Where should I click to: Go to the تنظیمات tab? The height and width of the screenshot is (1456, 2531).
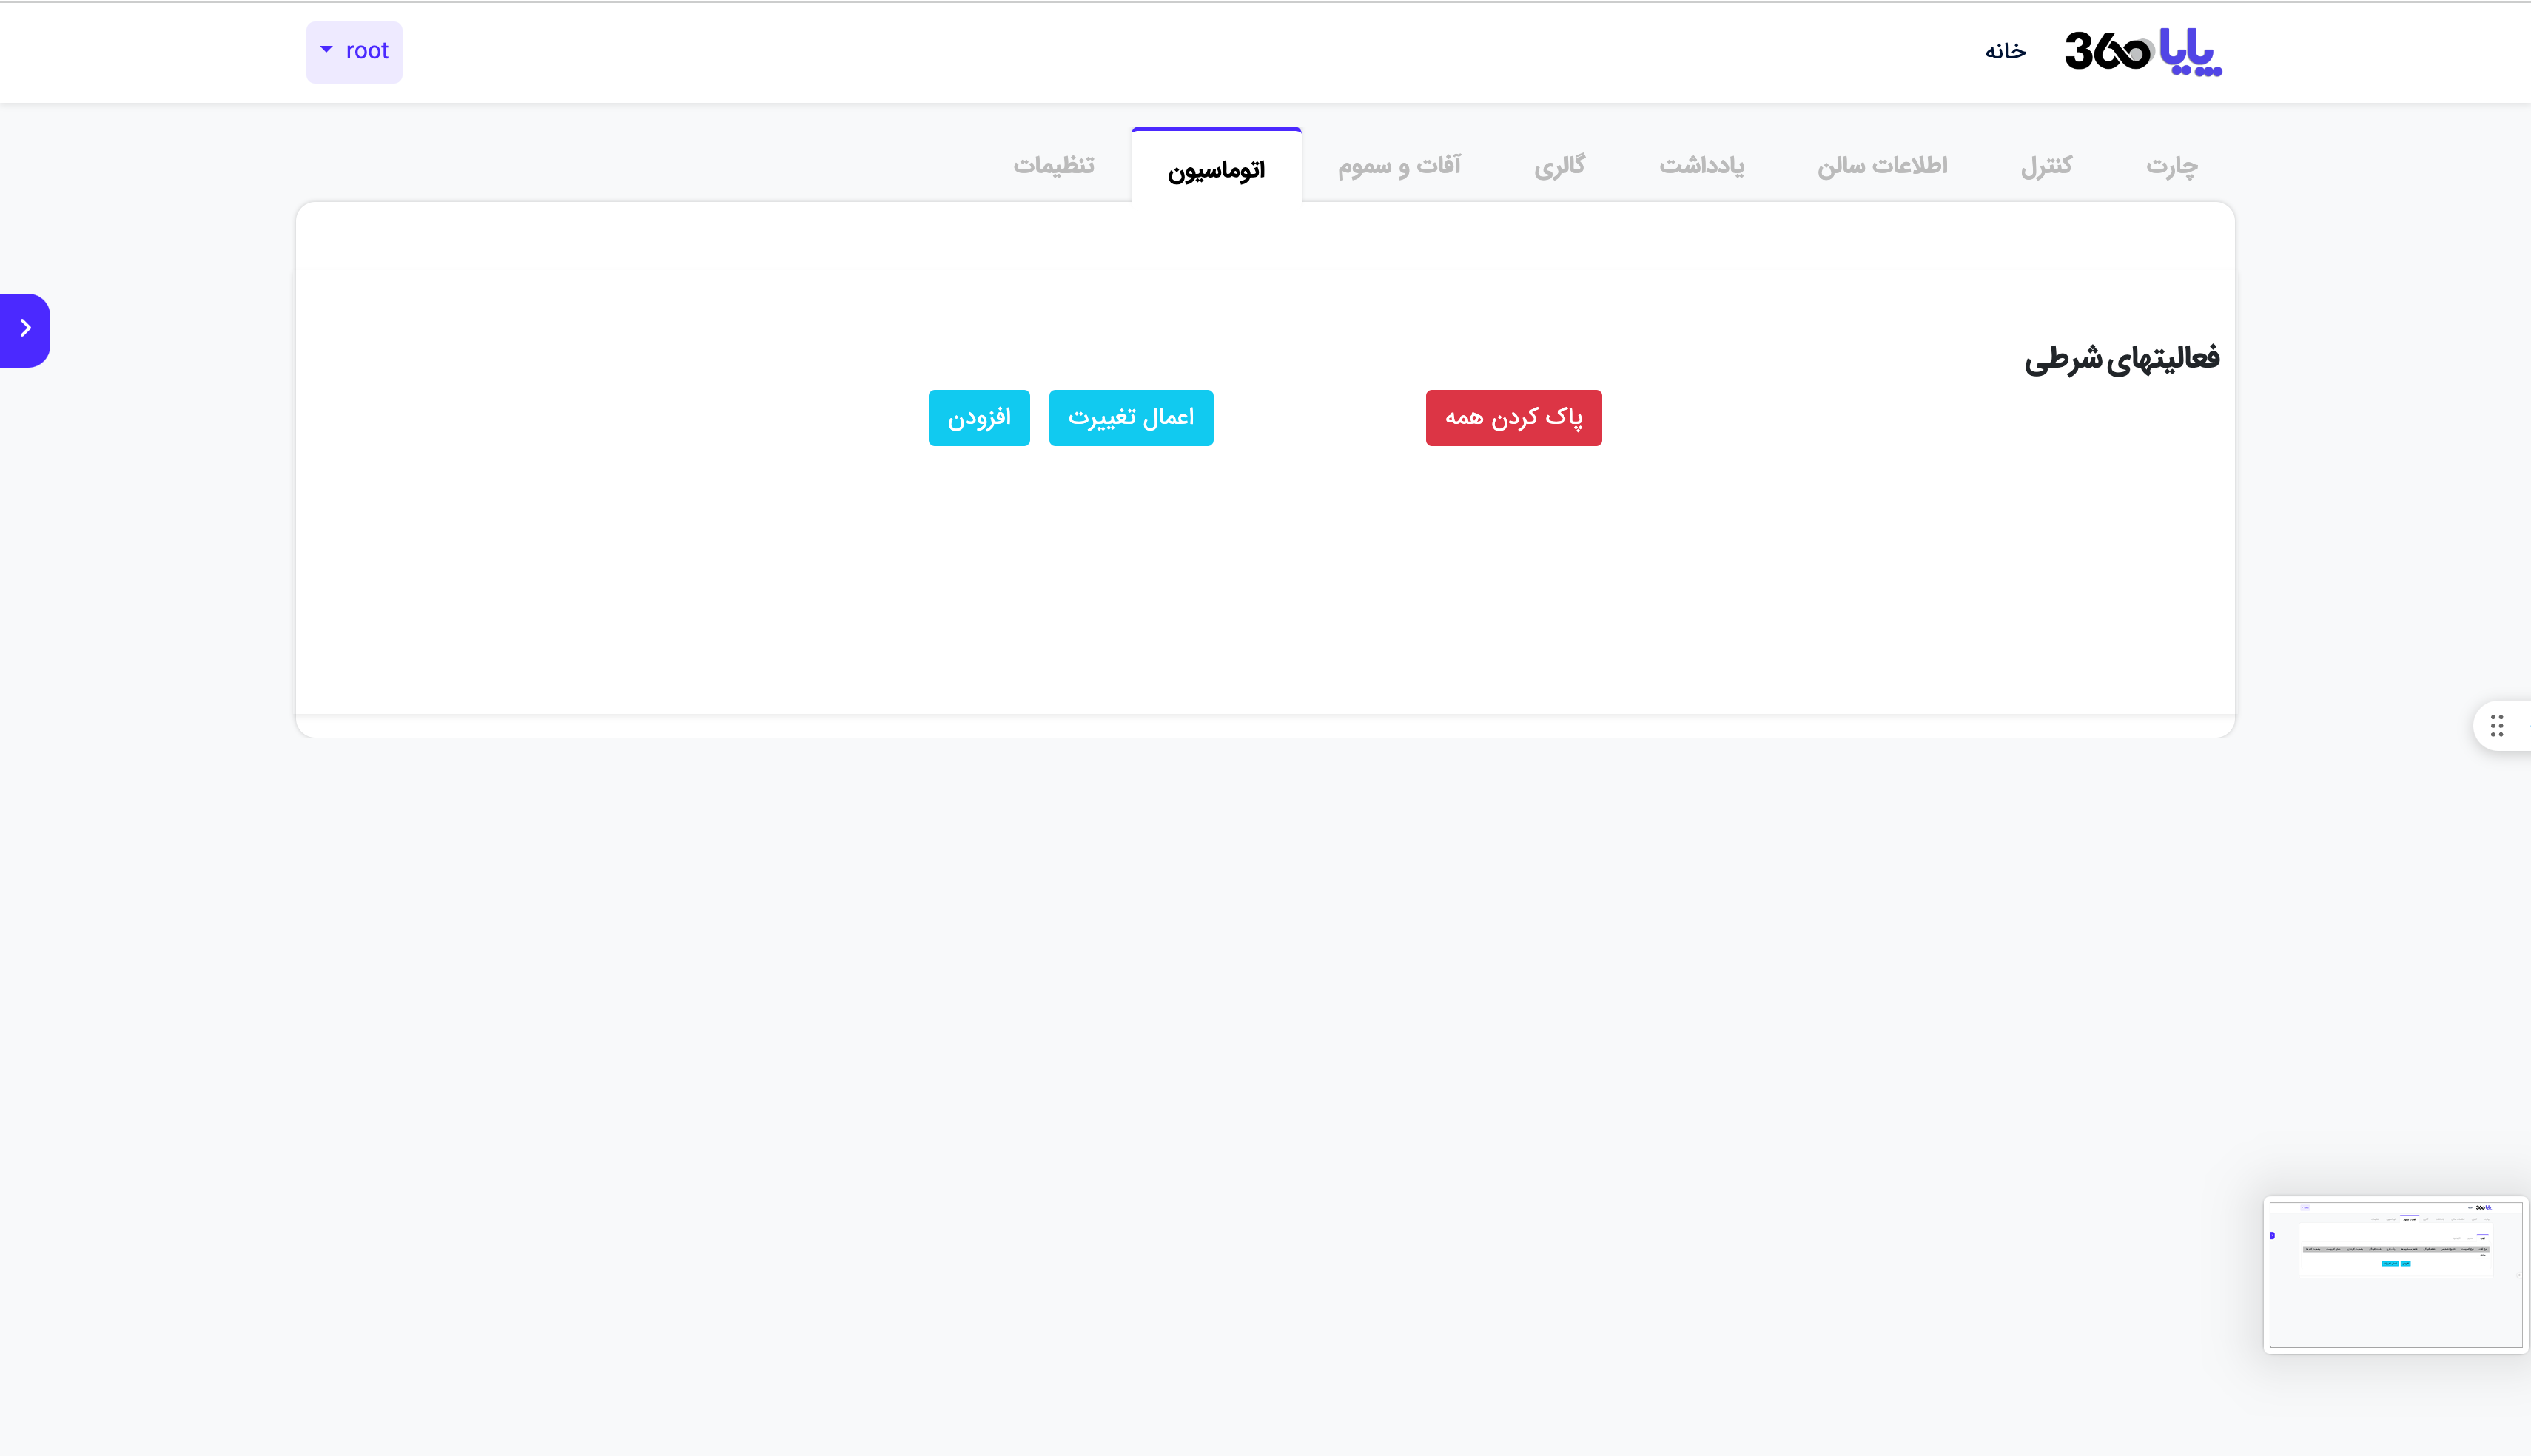(x=1053, y=166)
